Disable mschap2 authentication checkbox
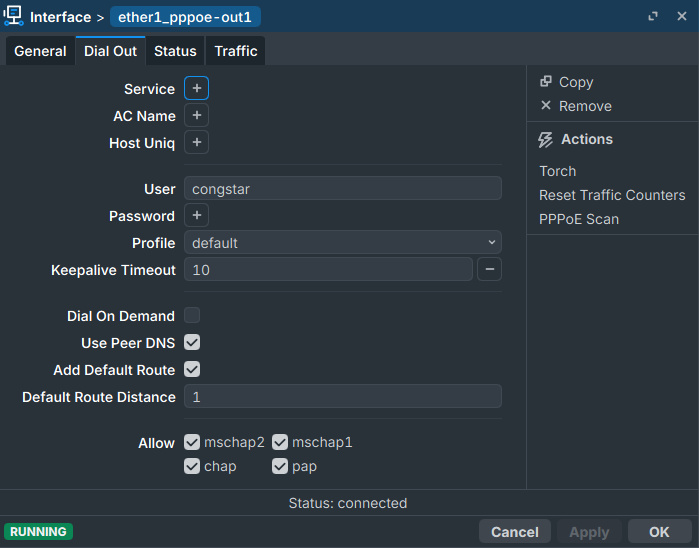This screenshot has width=699, height=548. click(x=192, y=442)
